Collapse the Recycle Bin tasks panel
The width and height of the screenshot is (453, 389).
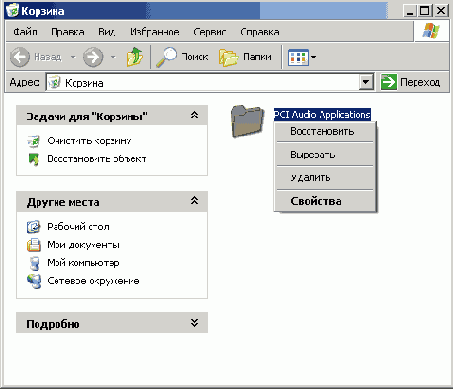194,115
